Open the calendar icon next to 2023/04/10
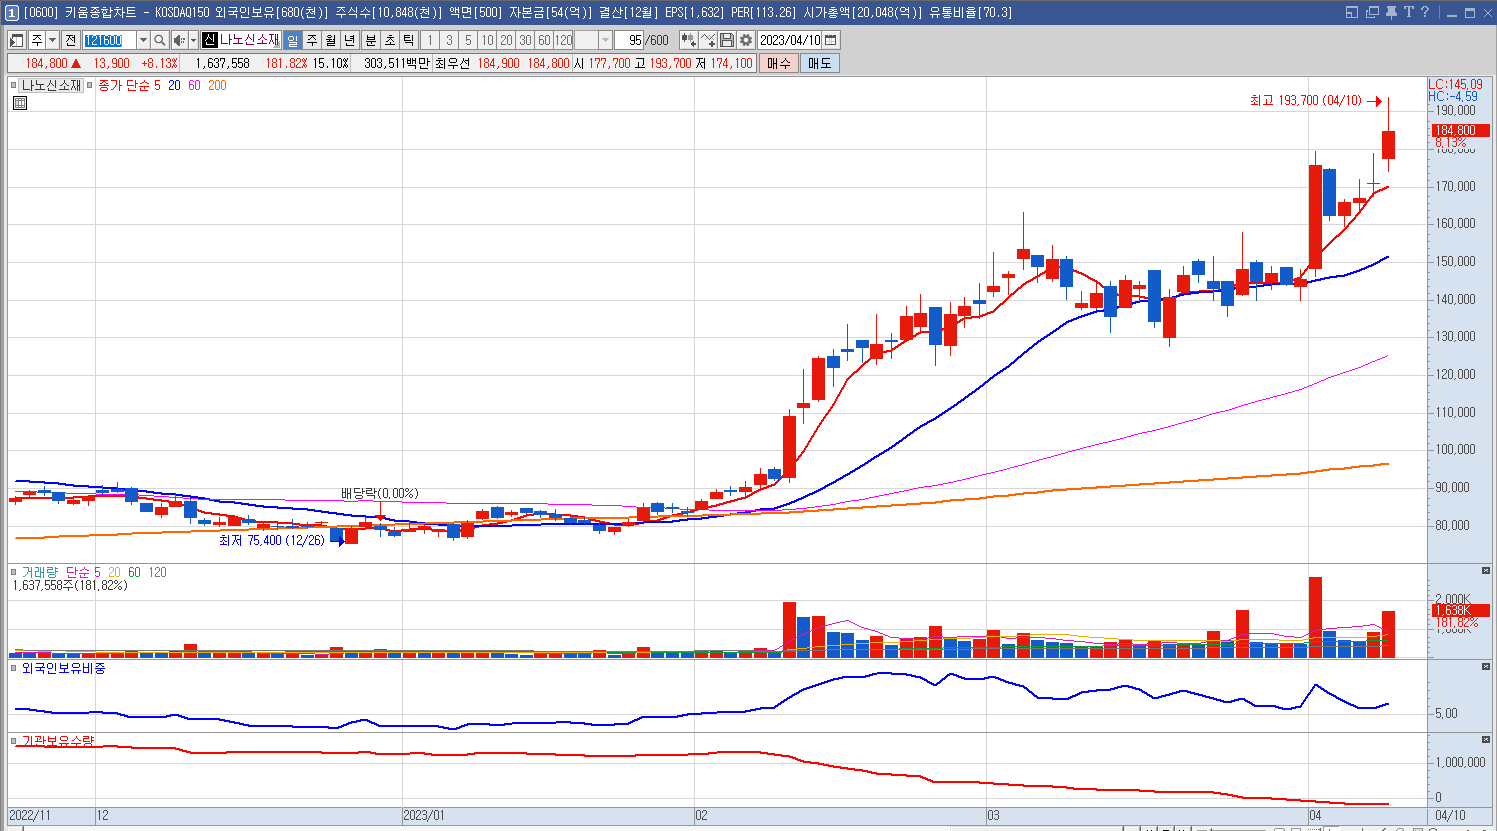Viewport: 1497px width, 831px height. tap(831, 40)
